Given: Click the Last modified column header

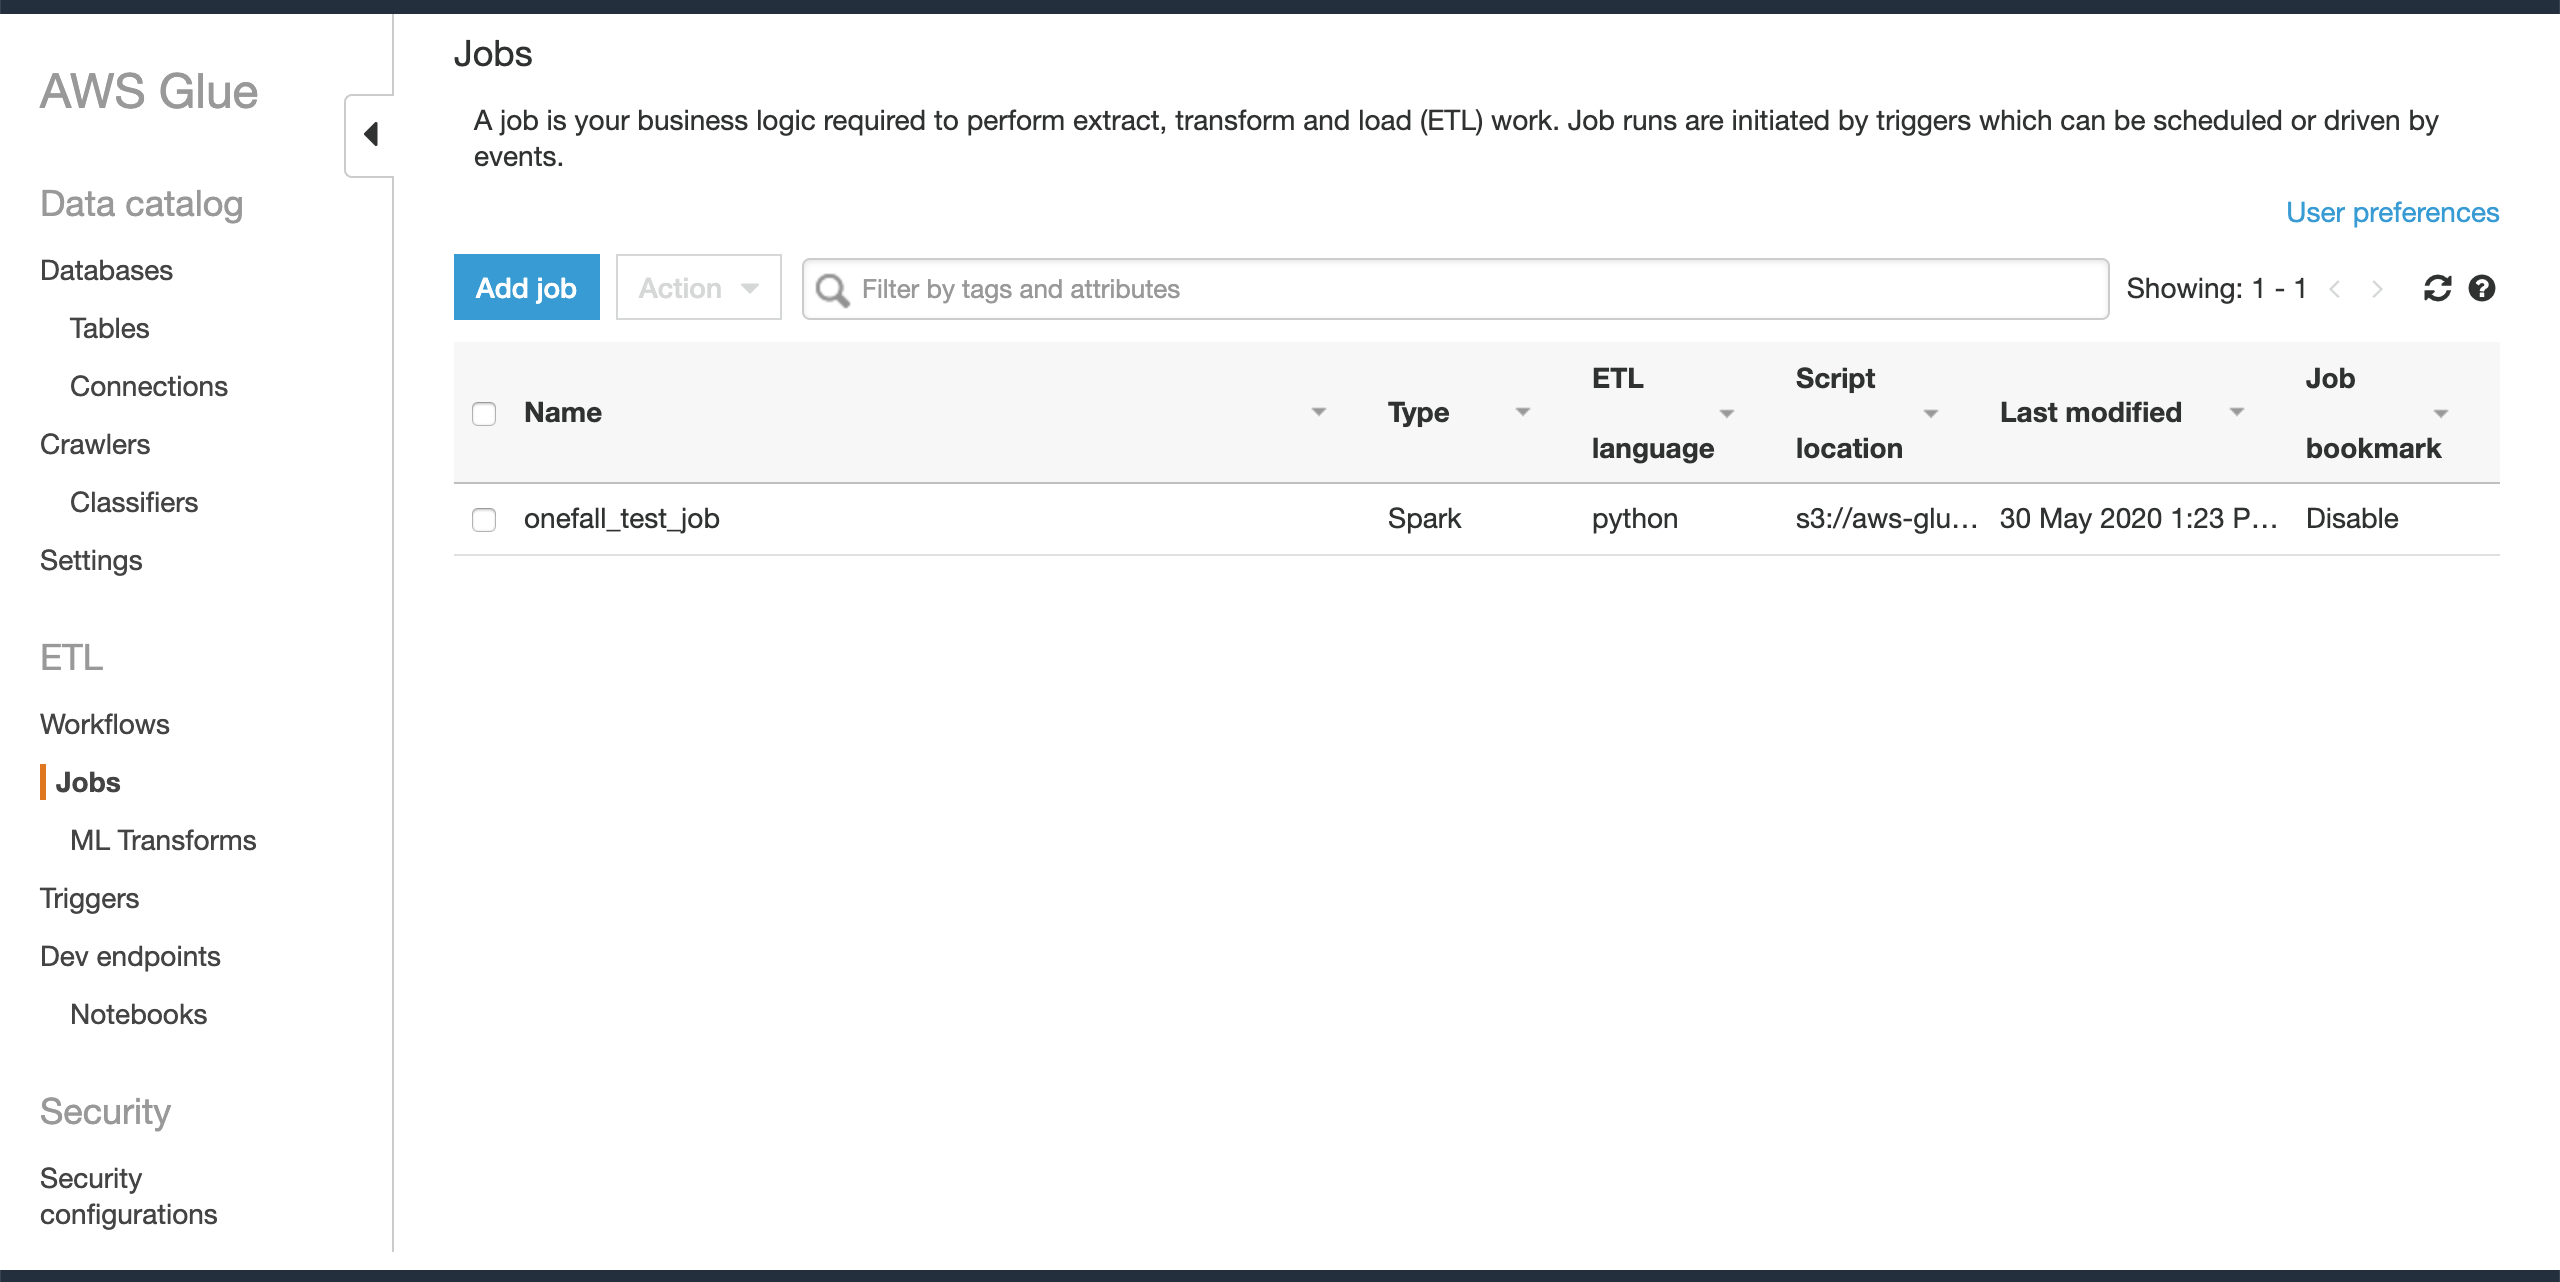Looking at the screenshot, I should point(2090,412).
